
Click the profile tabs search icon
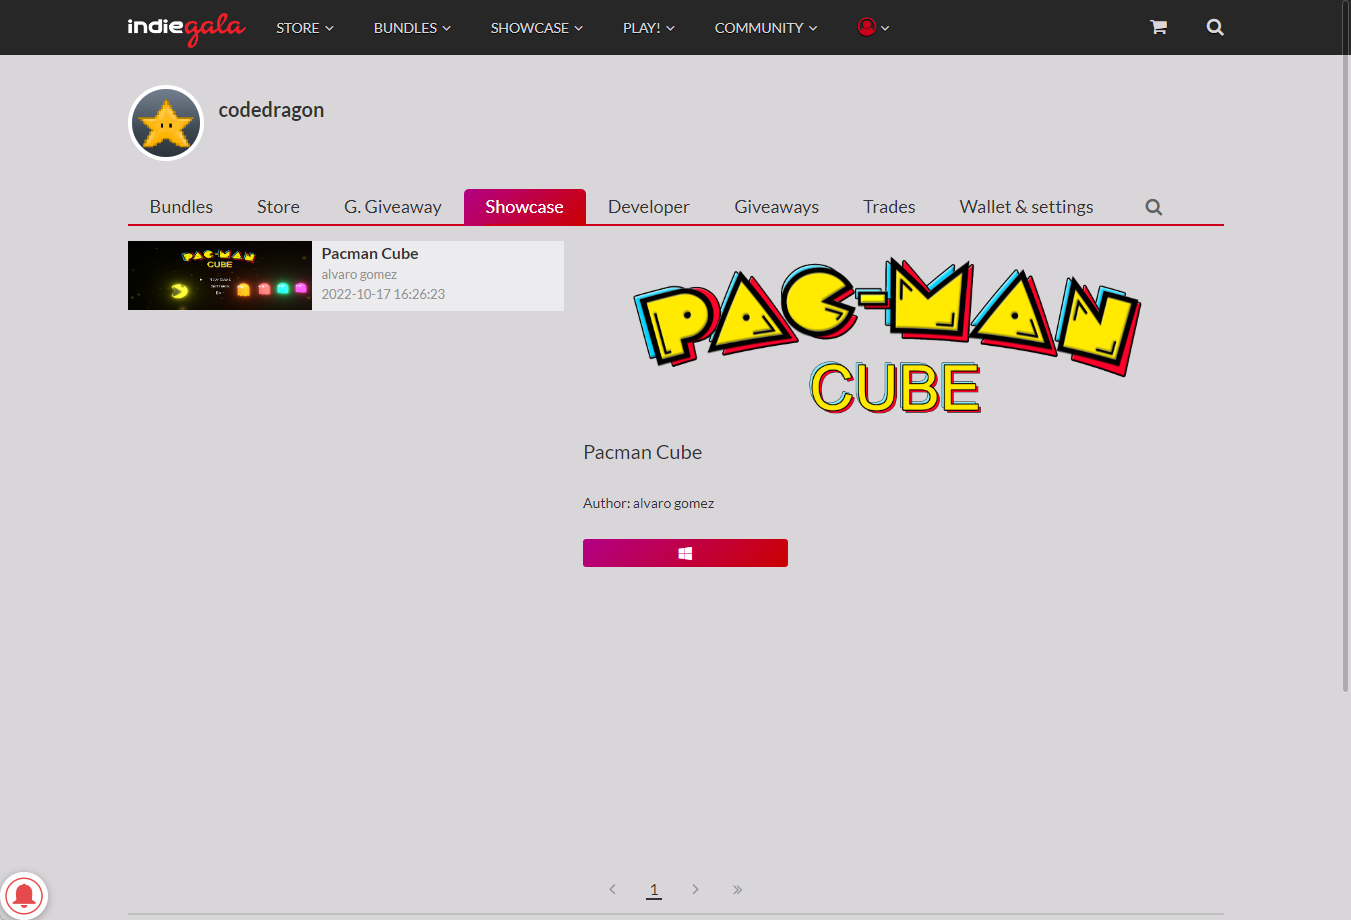[1154, 207]
